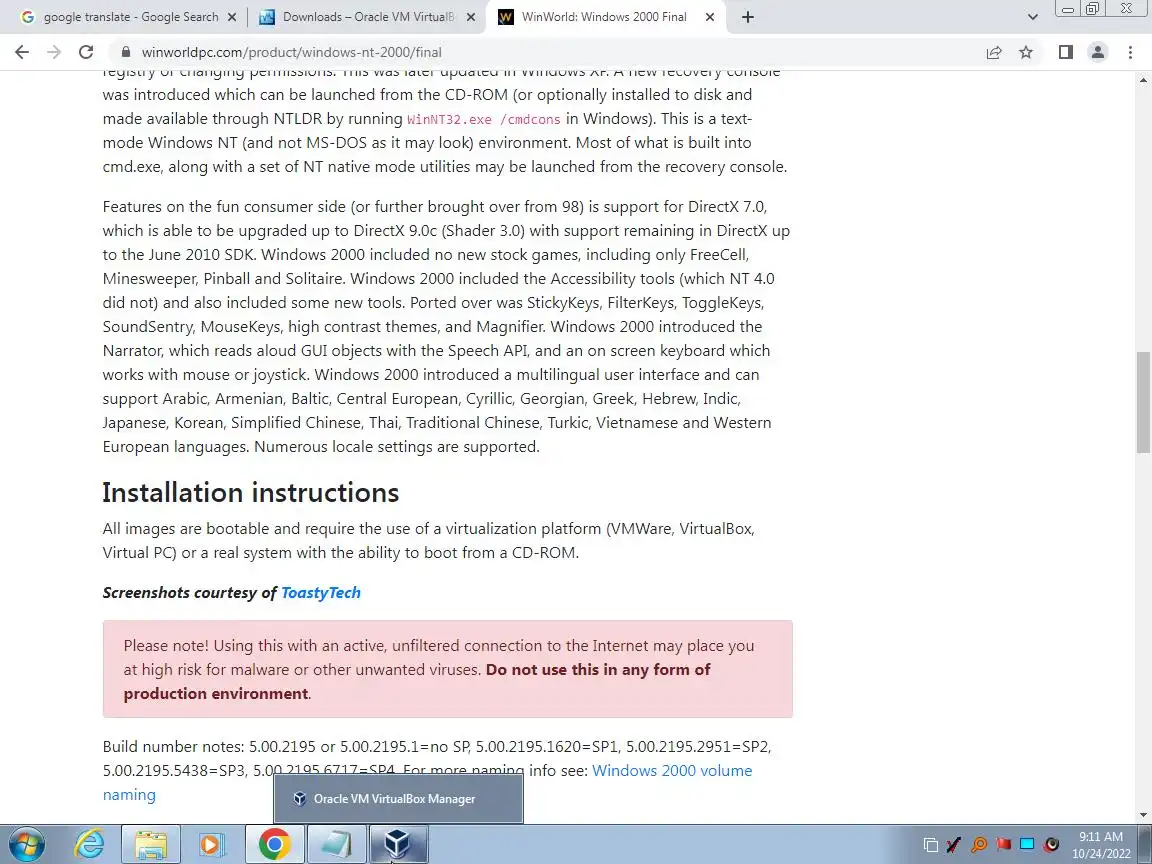The image size is (1152, 864).
Task: Open the ToastyTech link
Action: [x=321, y=593]
